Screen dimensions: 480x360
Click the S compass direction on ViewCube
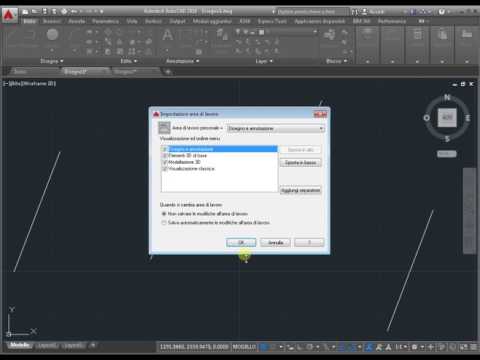click(447, 139)
